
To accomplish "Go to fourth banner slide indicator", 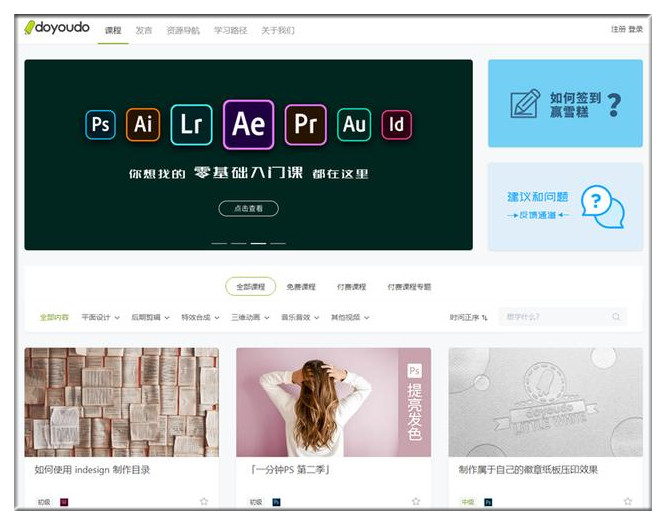I will [278, 243].
